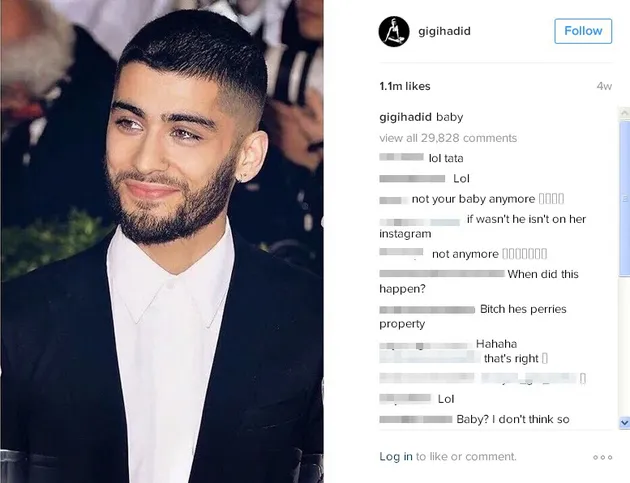View all 29,828 comments
Viewport: 630px width, 483px height.
click(x=448, y=138)
